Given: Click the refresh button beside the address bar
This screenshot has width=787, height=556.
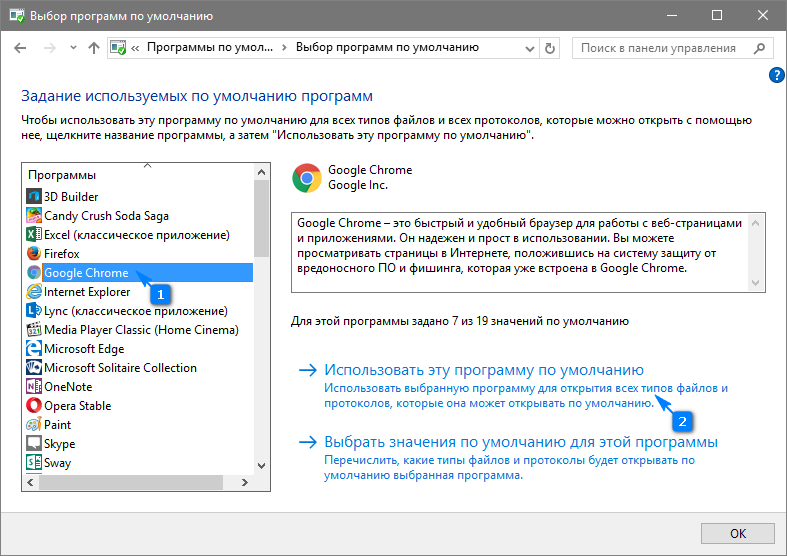Looking at the screenshot, I should pos(549,48).
